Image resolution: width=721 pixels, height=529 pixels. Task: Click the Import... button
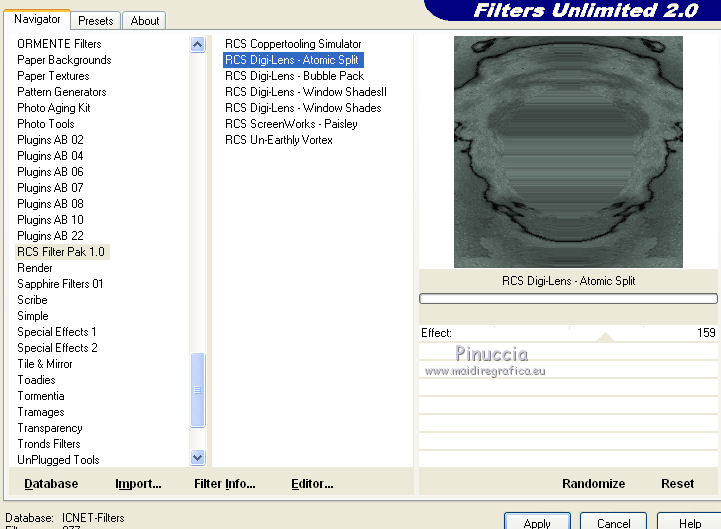point(138,484)
